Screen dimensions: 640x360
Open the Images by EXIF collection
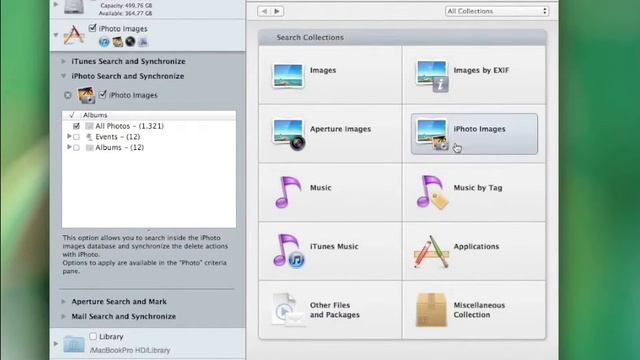click(474, 75)
